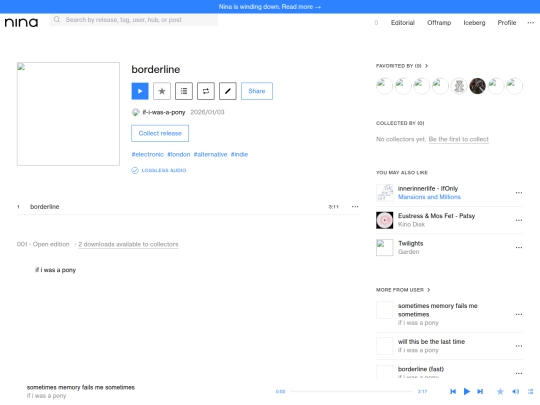Select the borderline track row
Image resolution: width=540 pixels, height=405 pixels.
(188, 207)
